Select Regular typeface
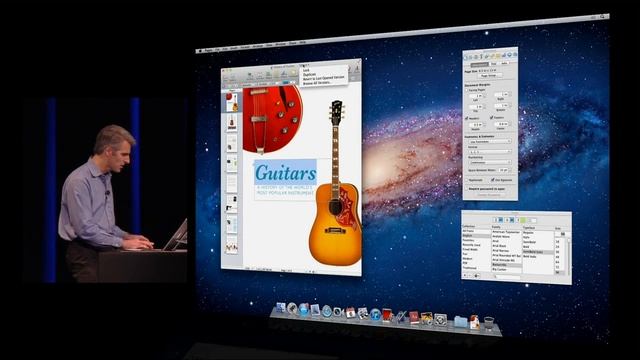640x360 pixels. (x=528, y=233)
